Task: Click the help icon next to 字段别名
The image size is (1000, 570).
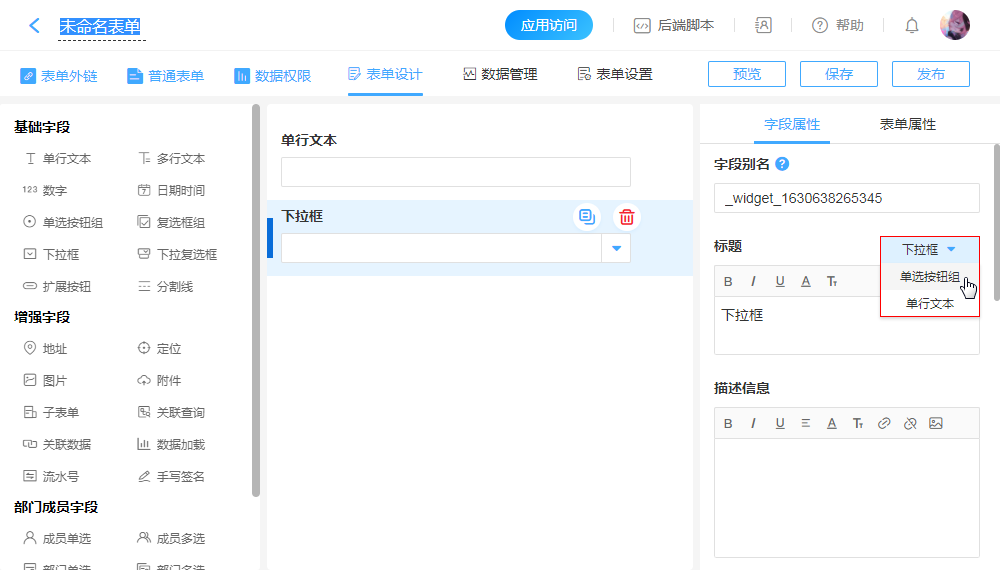Action: [x=782, y=164]
